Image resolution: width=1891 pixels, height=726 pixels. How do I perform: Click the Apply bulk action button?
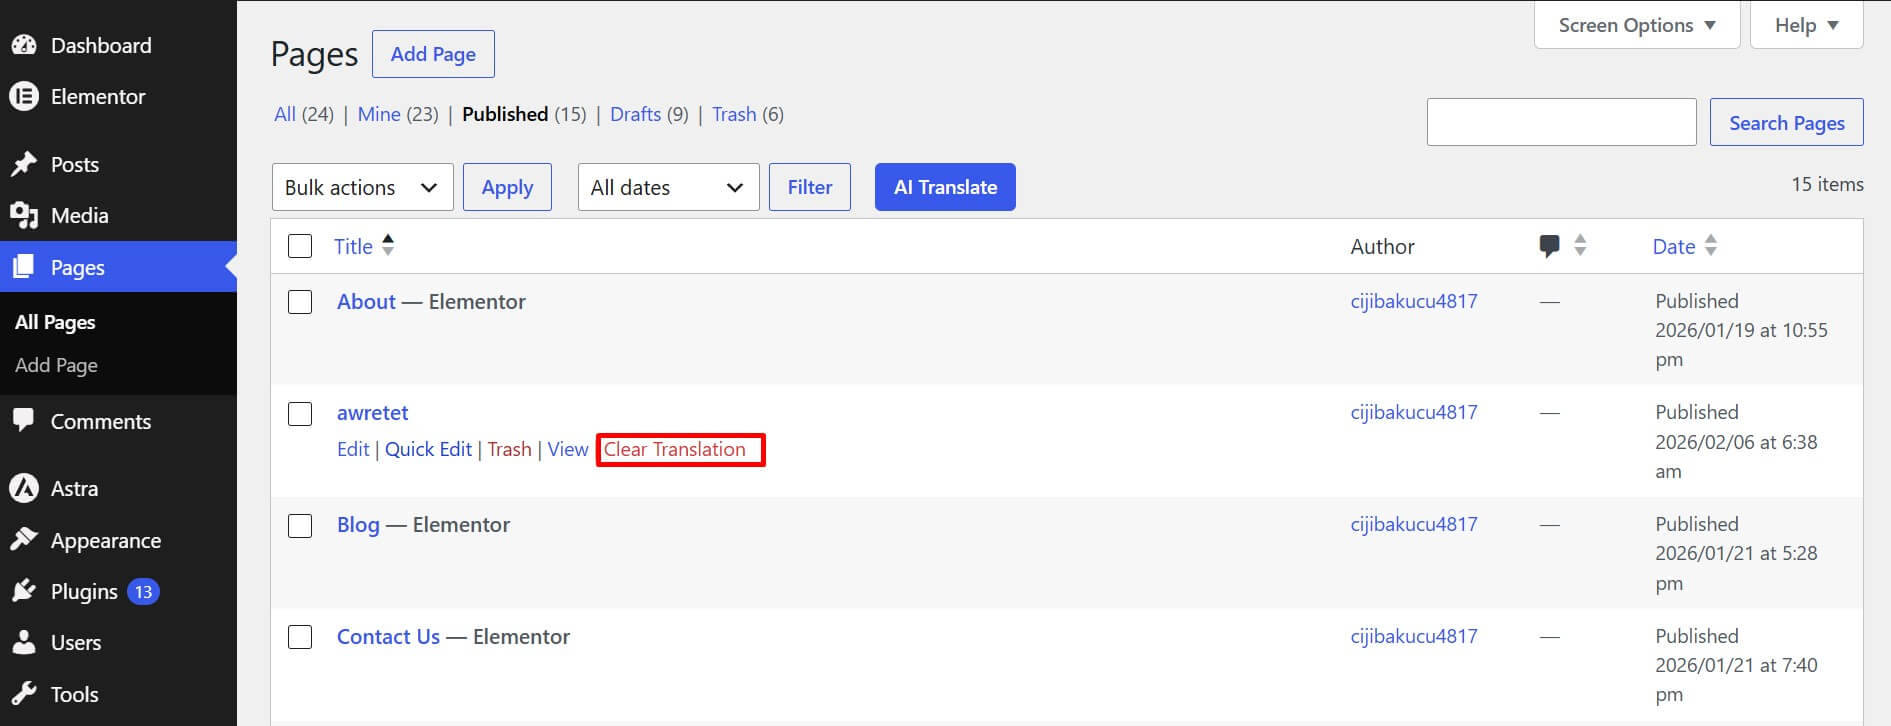tap(507, 187)
